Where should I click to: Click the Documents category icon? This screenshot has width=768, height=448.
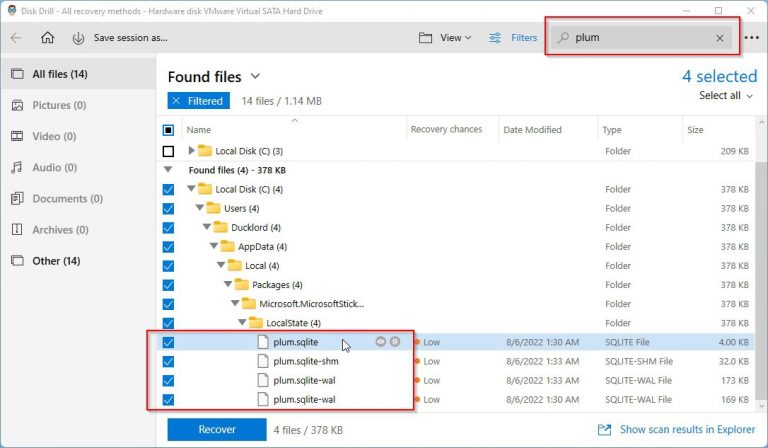coord(17,198)
